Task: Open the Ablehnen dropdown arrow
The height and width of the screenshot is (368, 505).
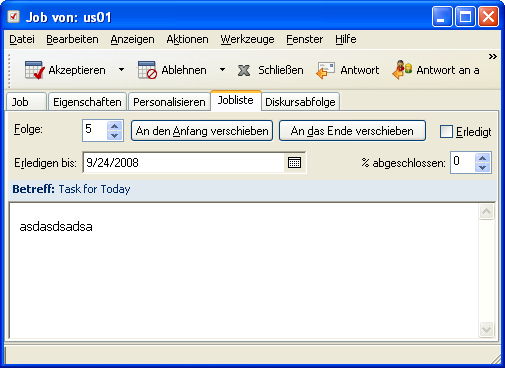Action: tap(222, 70)
